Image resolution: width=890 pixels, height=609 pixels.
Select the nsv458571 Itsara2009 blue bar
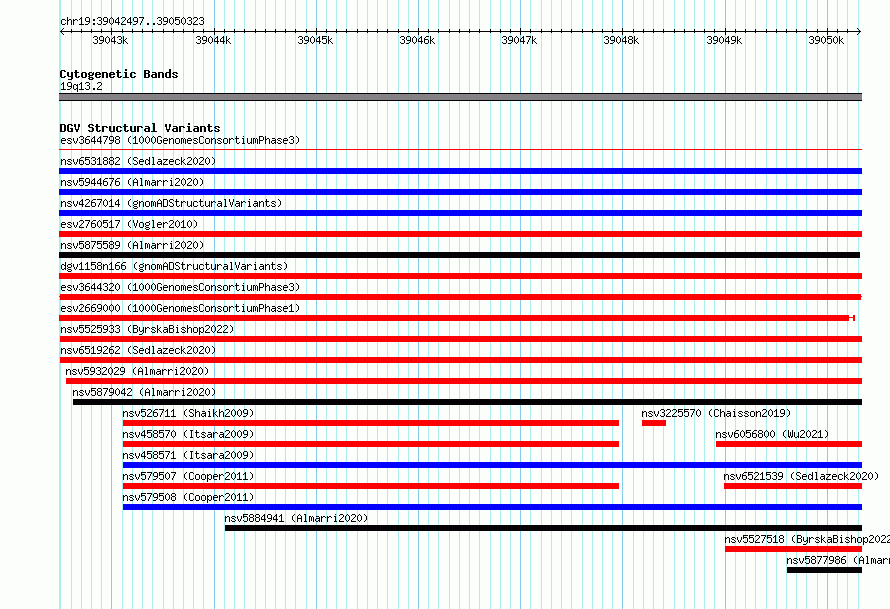coord(492,465)
